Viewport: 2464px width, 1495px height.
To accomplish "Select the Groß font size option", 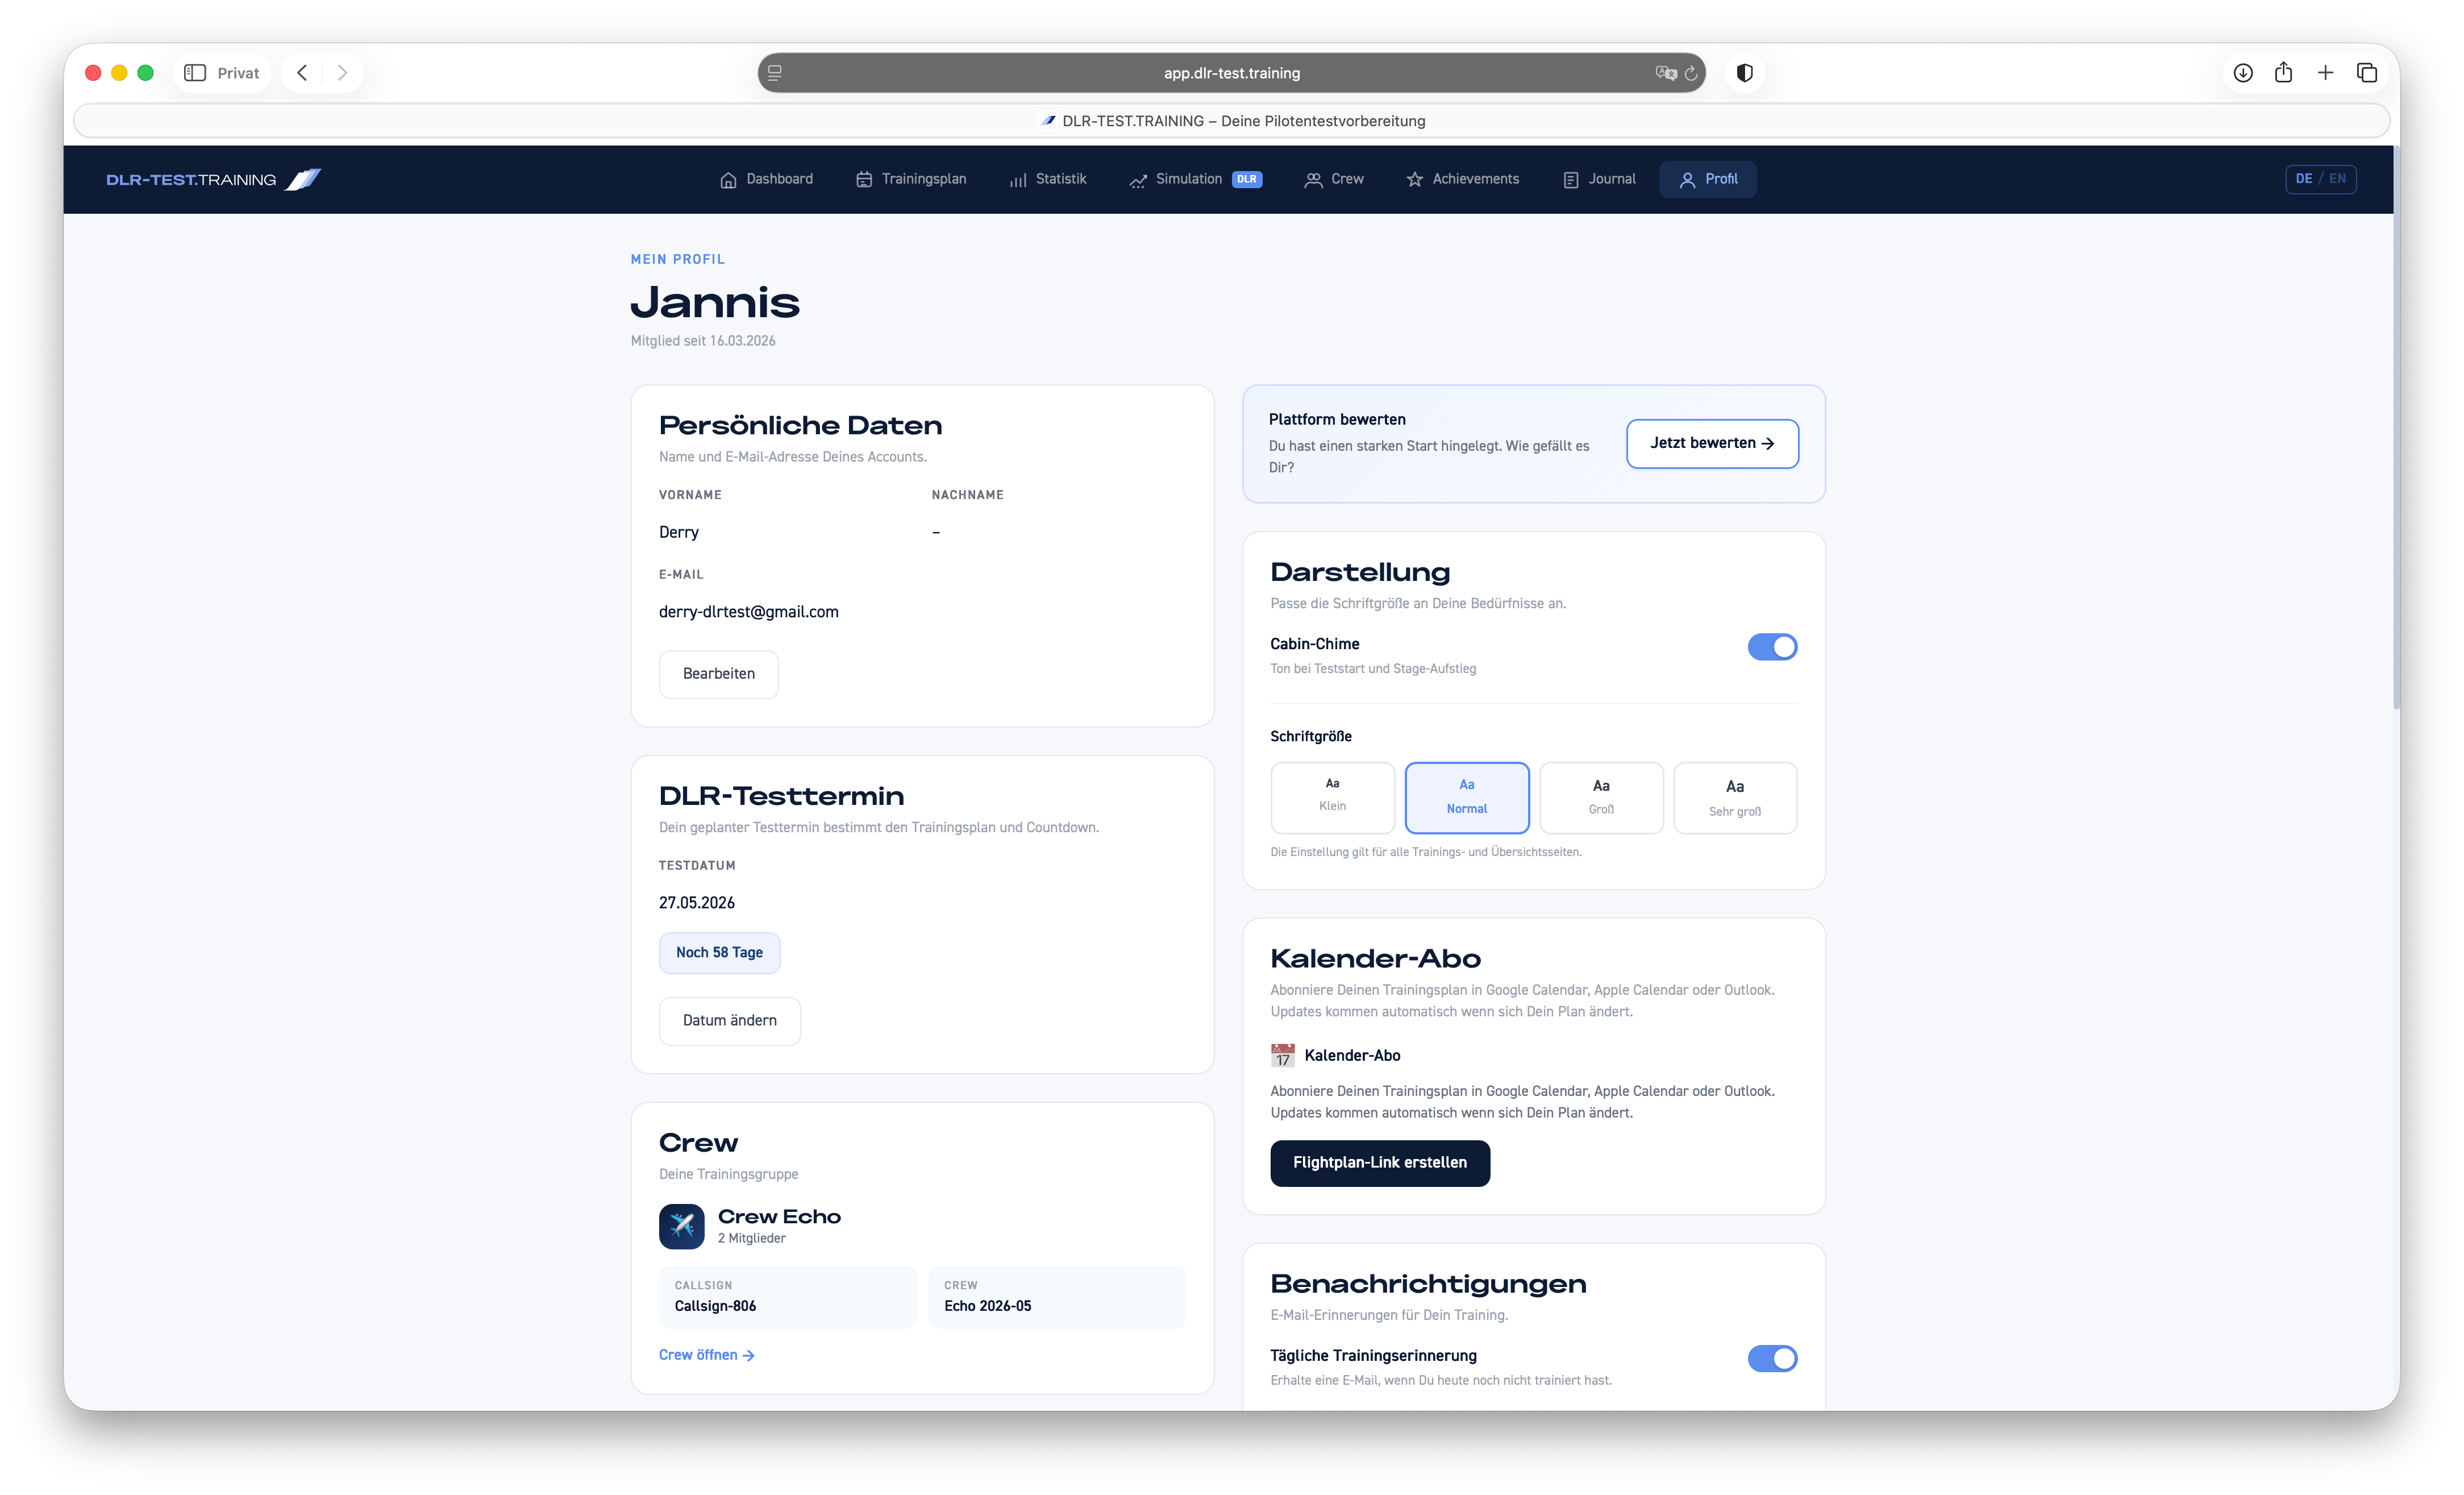I will coord(1601,797).
